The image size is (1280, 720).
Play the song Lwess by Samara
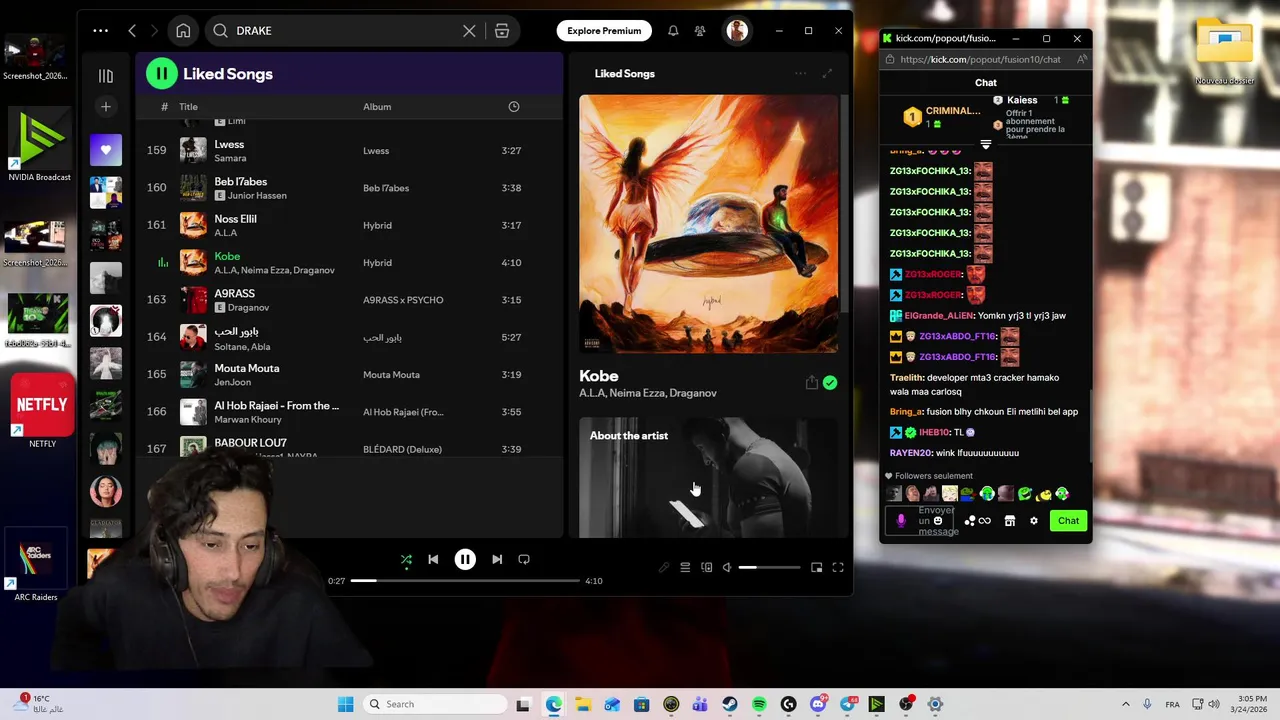349,150
